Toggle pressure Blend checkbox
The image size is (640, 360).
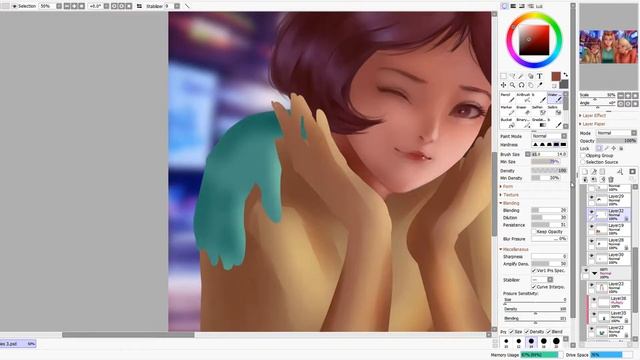(x=549, y=332)
